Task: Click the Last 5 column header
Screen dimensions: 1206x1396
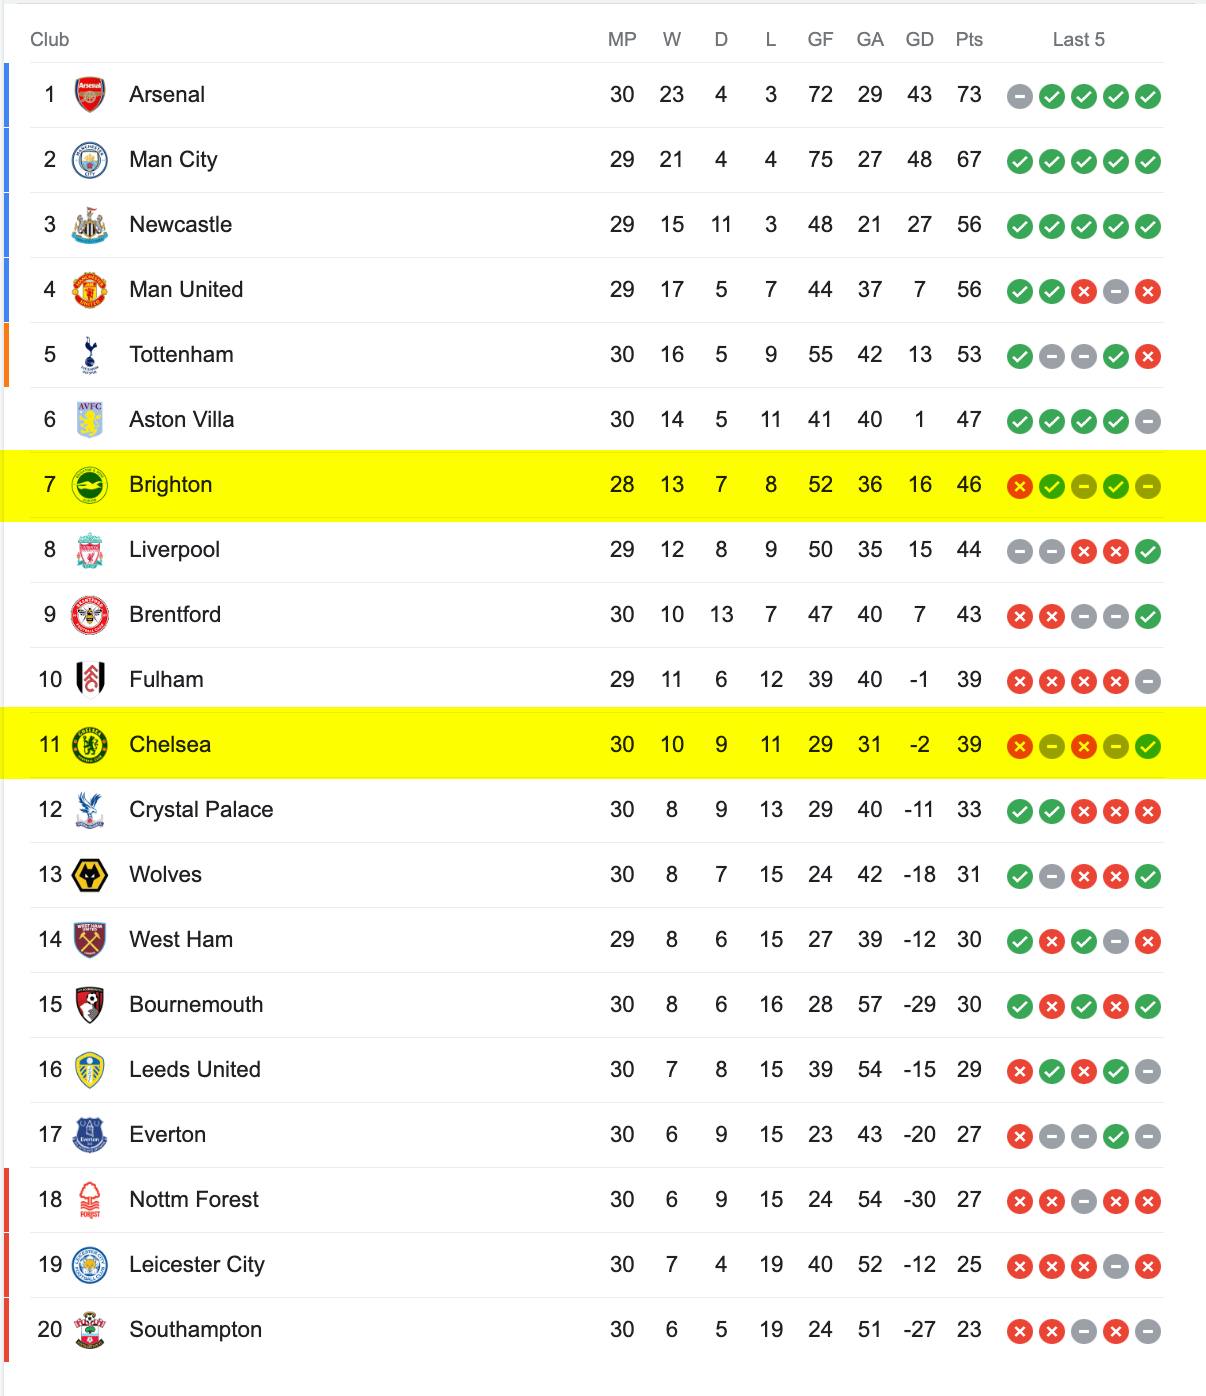Action: click(1078, 40)
